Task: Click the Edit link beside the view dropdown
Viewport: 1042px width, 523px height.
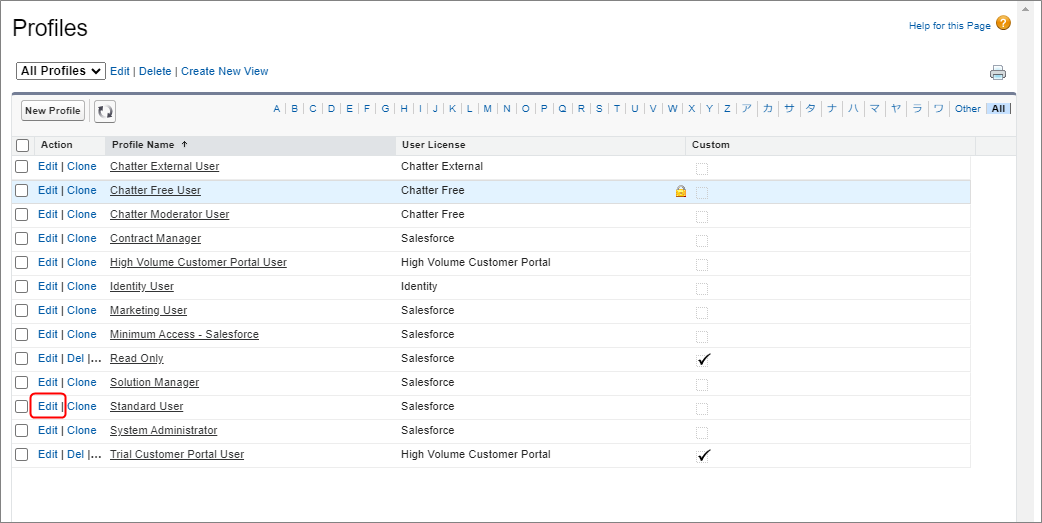Action: [x=120, y=71]
